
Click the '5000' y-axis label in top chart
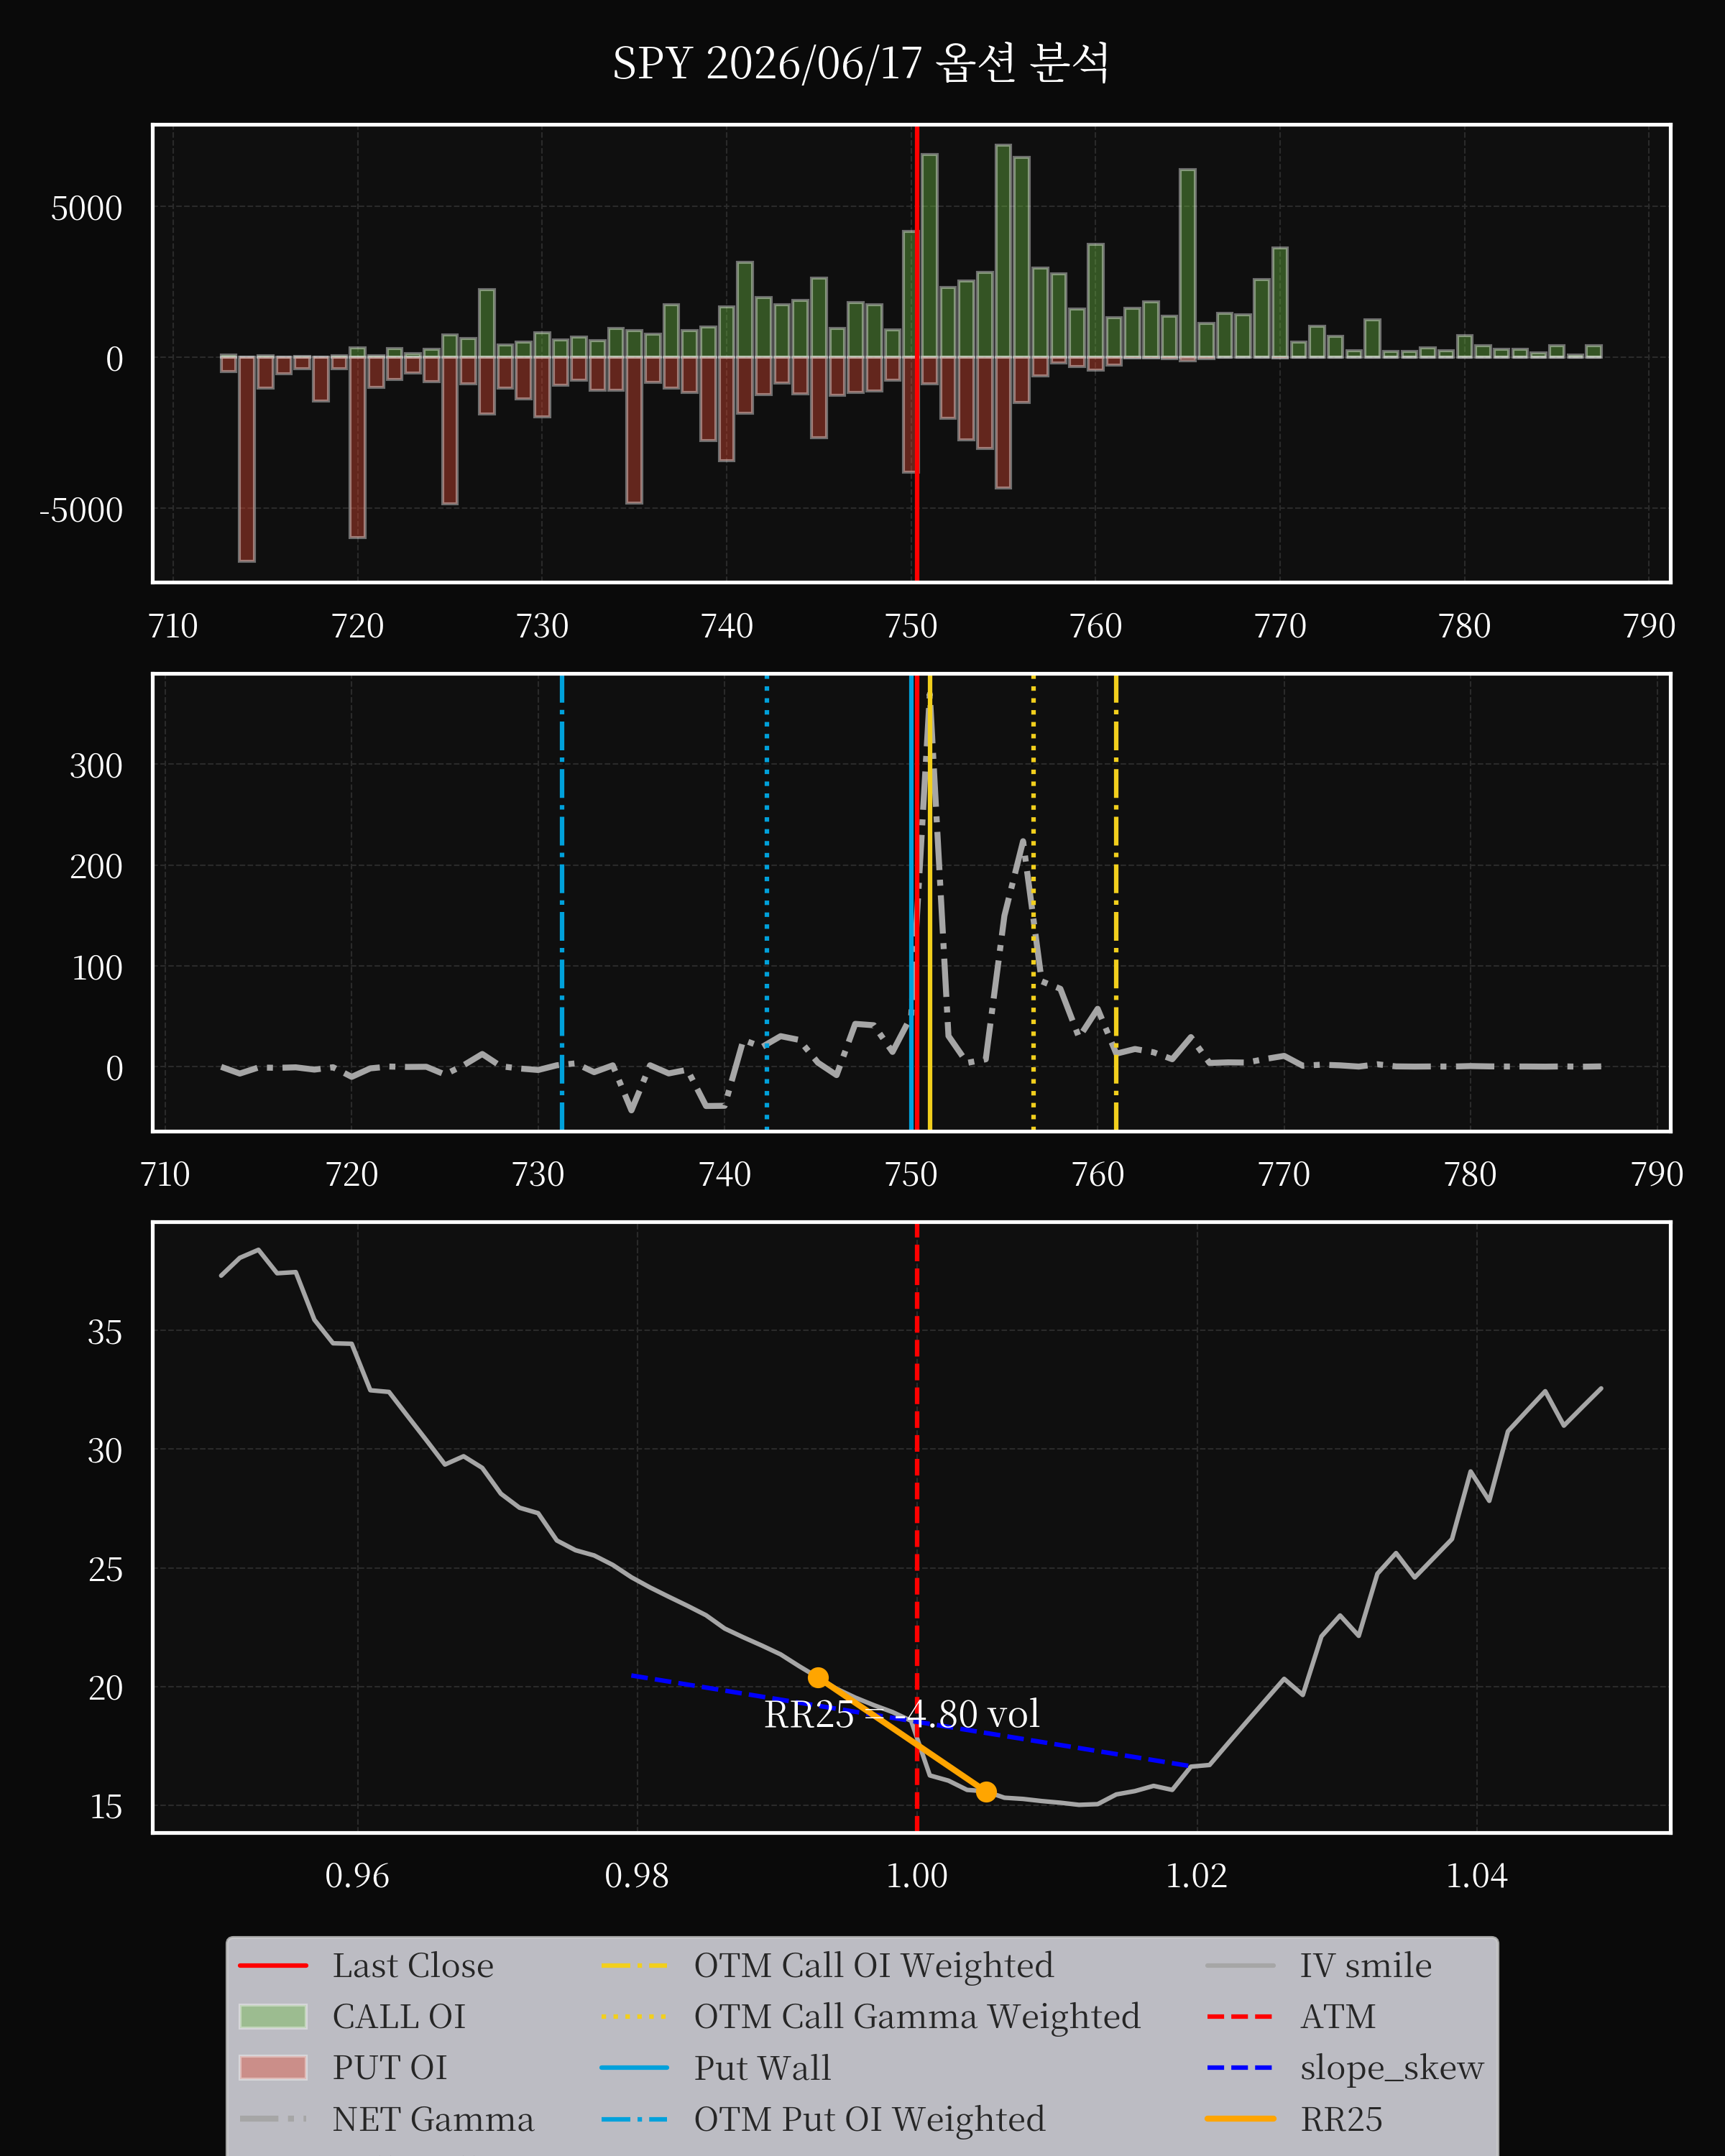point(87,208)
